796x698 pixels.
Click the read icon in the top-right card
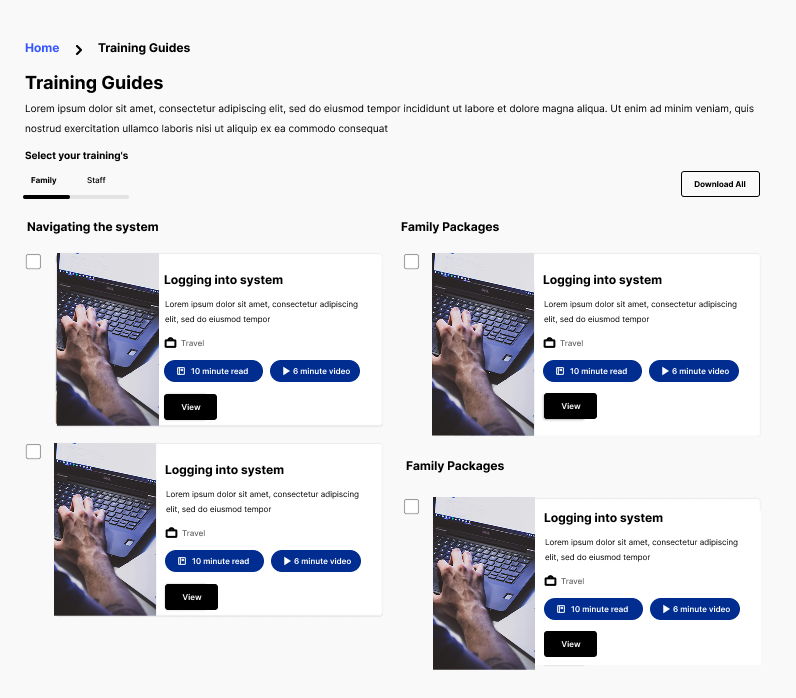[x=560, y=371]
